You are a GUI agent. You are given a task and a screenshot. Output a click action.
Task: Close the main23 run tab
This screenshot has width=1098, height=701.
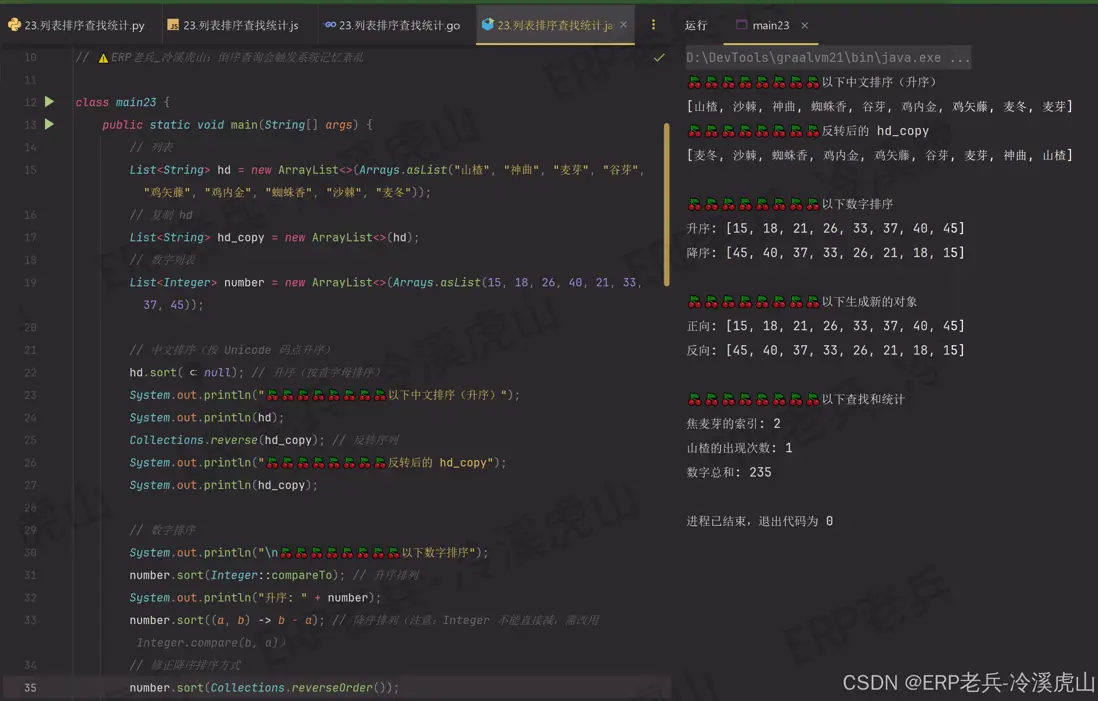(x=805, y=25)
